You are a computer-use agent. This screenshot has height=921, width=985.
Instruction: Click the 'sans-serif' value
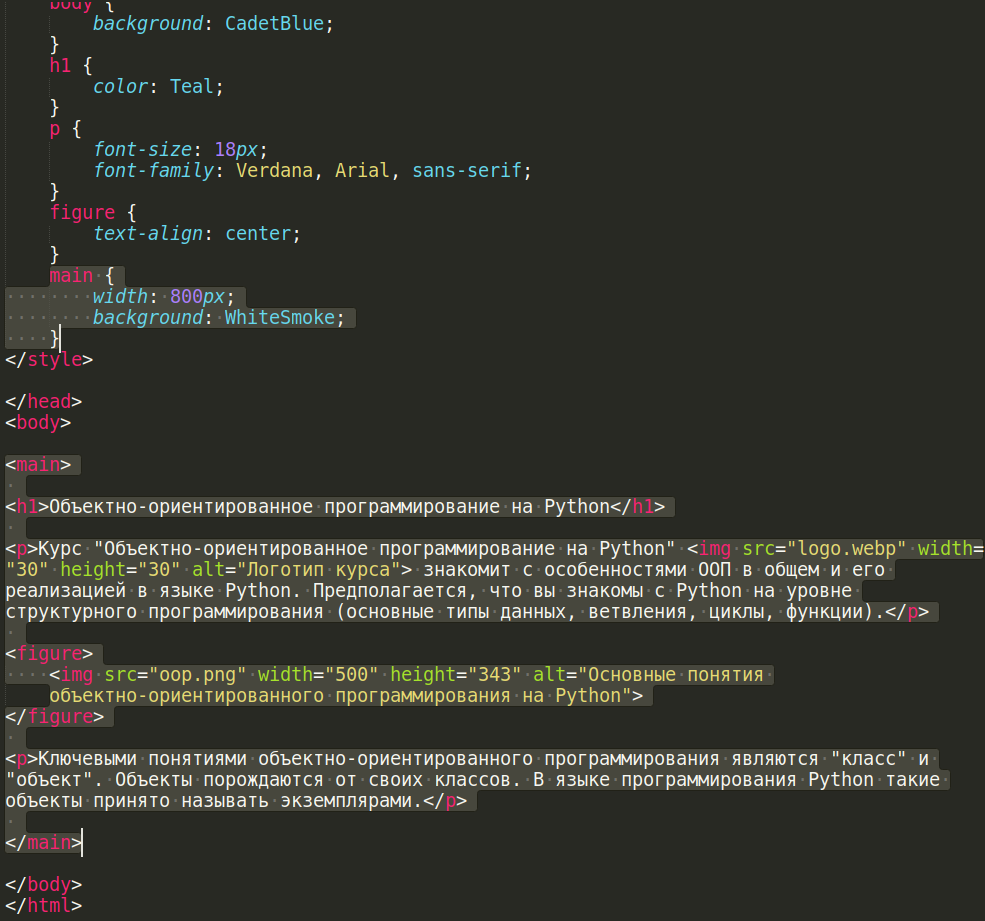point(467,170)
